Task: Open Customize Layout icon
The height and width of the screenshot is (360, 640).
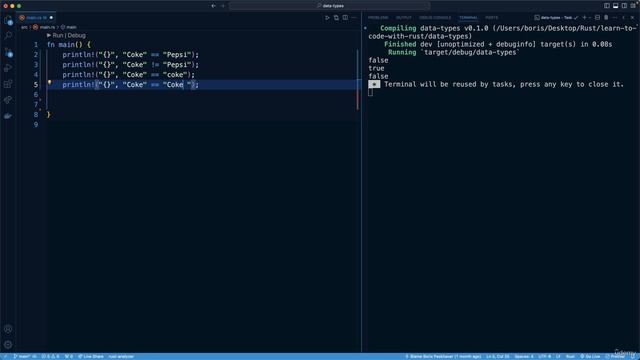Action: [x=633, y=6]
